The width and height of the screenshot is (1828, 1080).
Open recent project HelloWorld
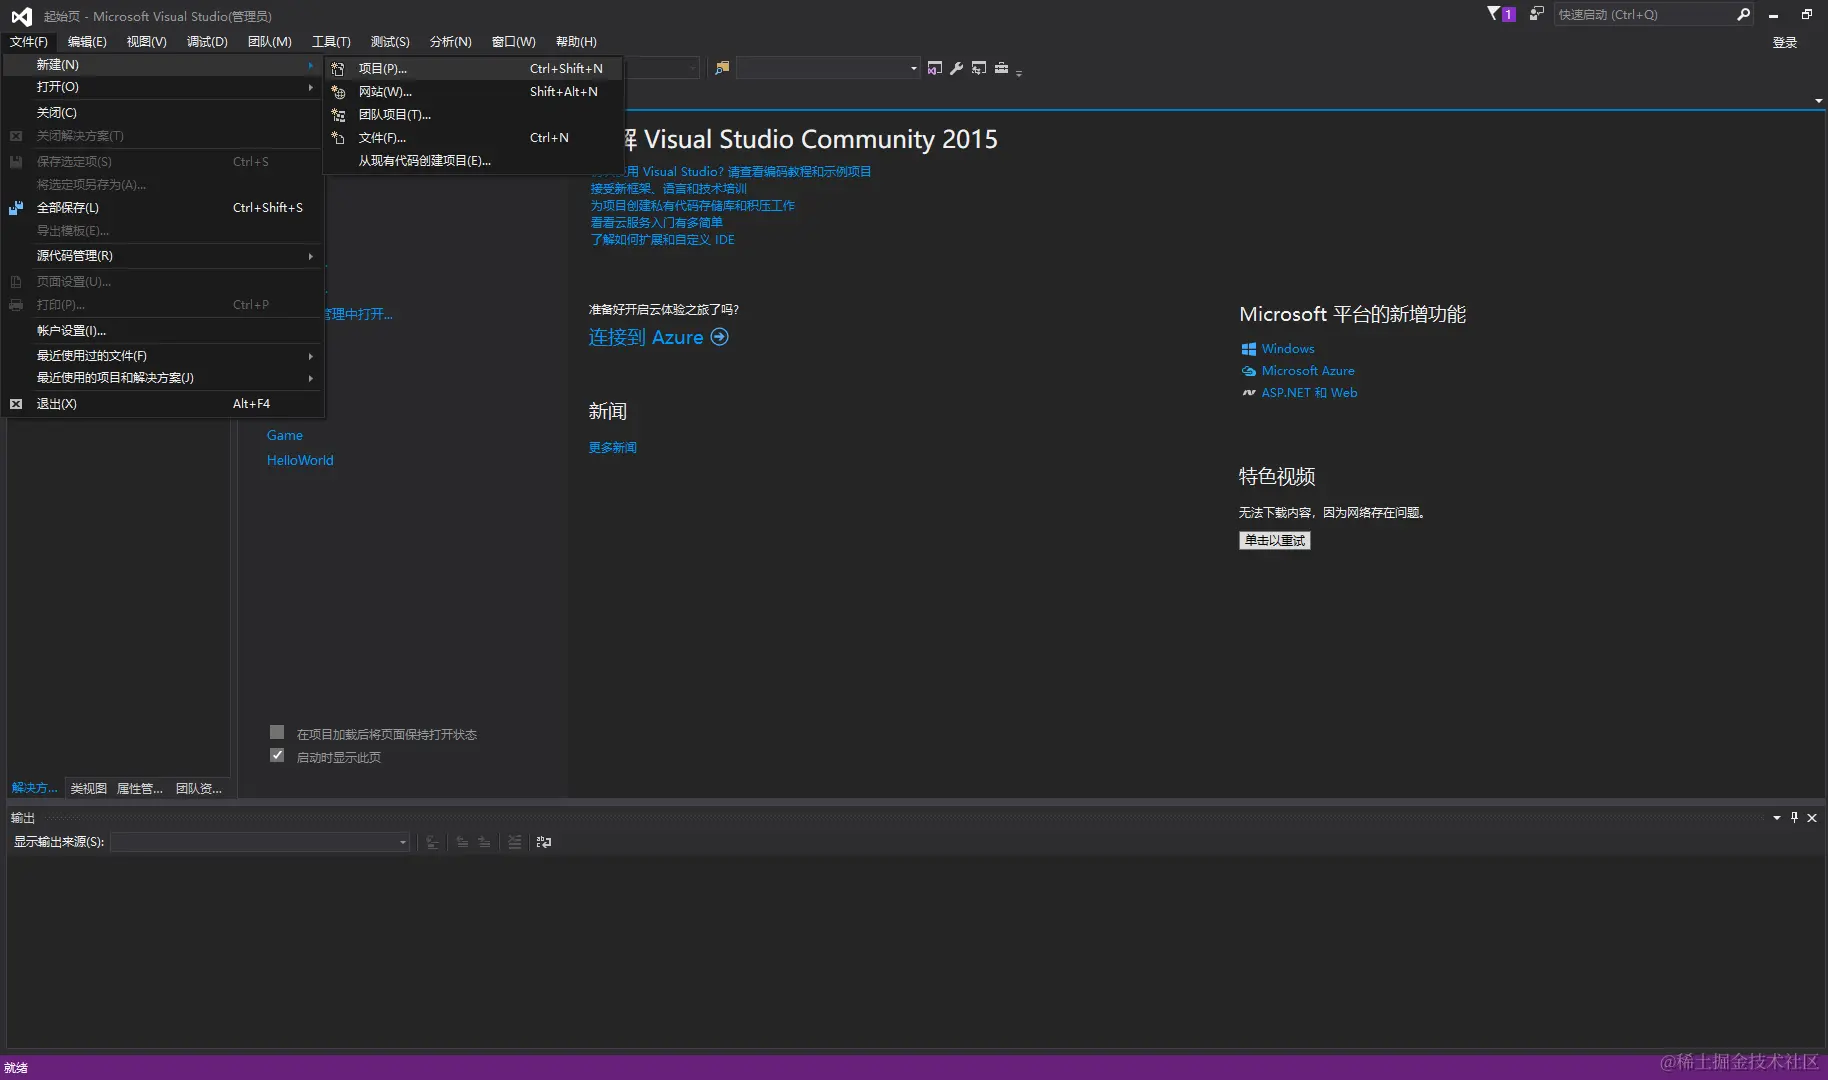(x=300, y=460)
